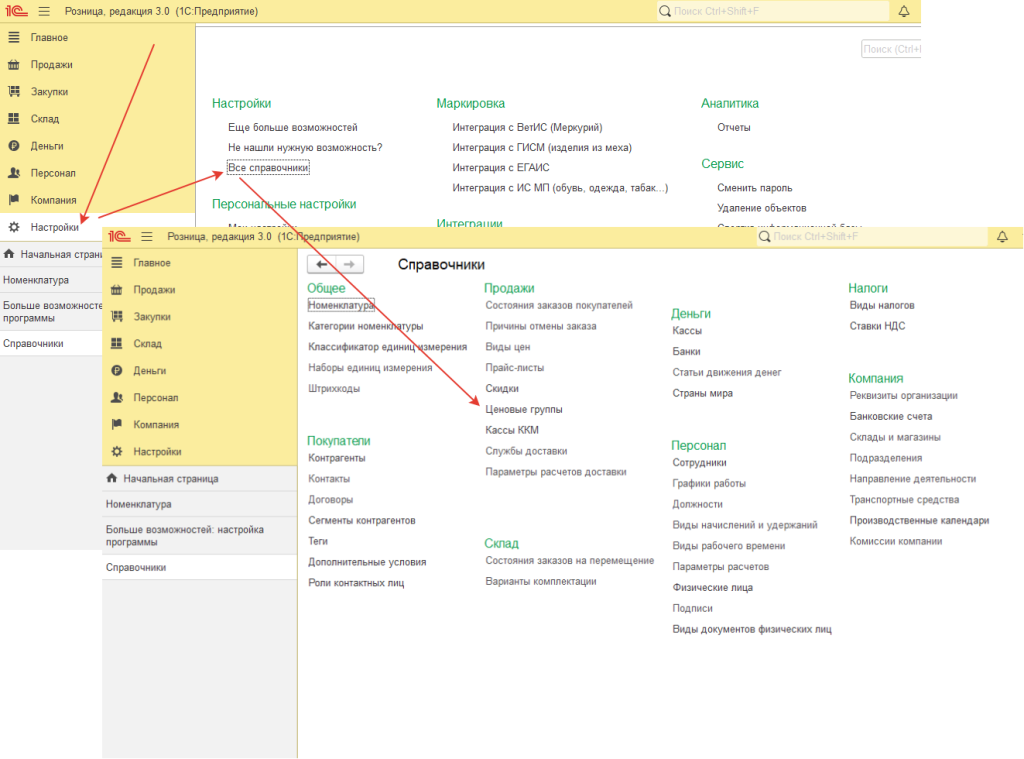This screenshot has width=1024, height=759.
Task: Click the notification bell in the front window
Action: (x=1002, y=236)
